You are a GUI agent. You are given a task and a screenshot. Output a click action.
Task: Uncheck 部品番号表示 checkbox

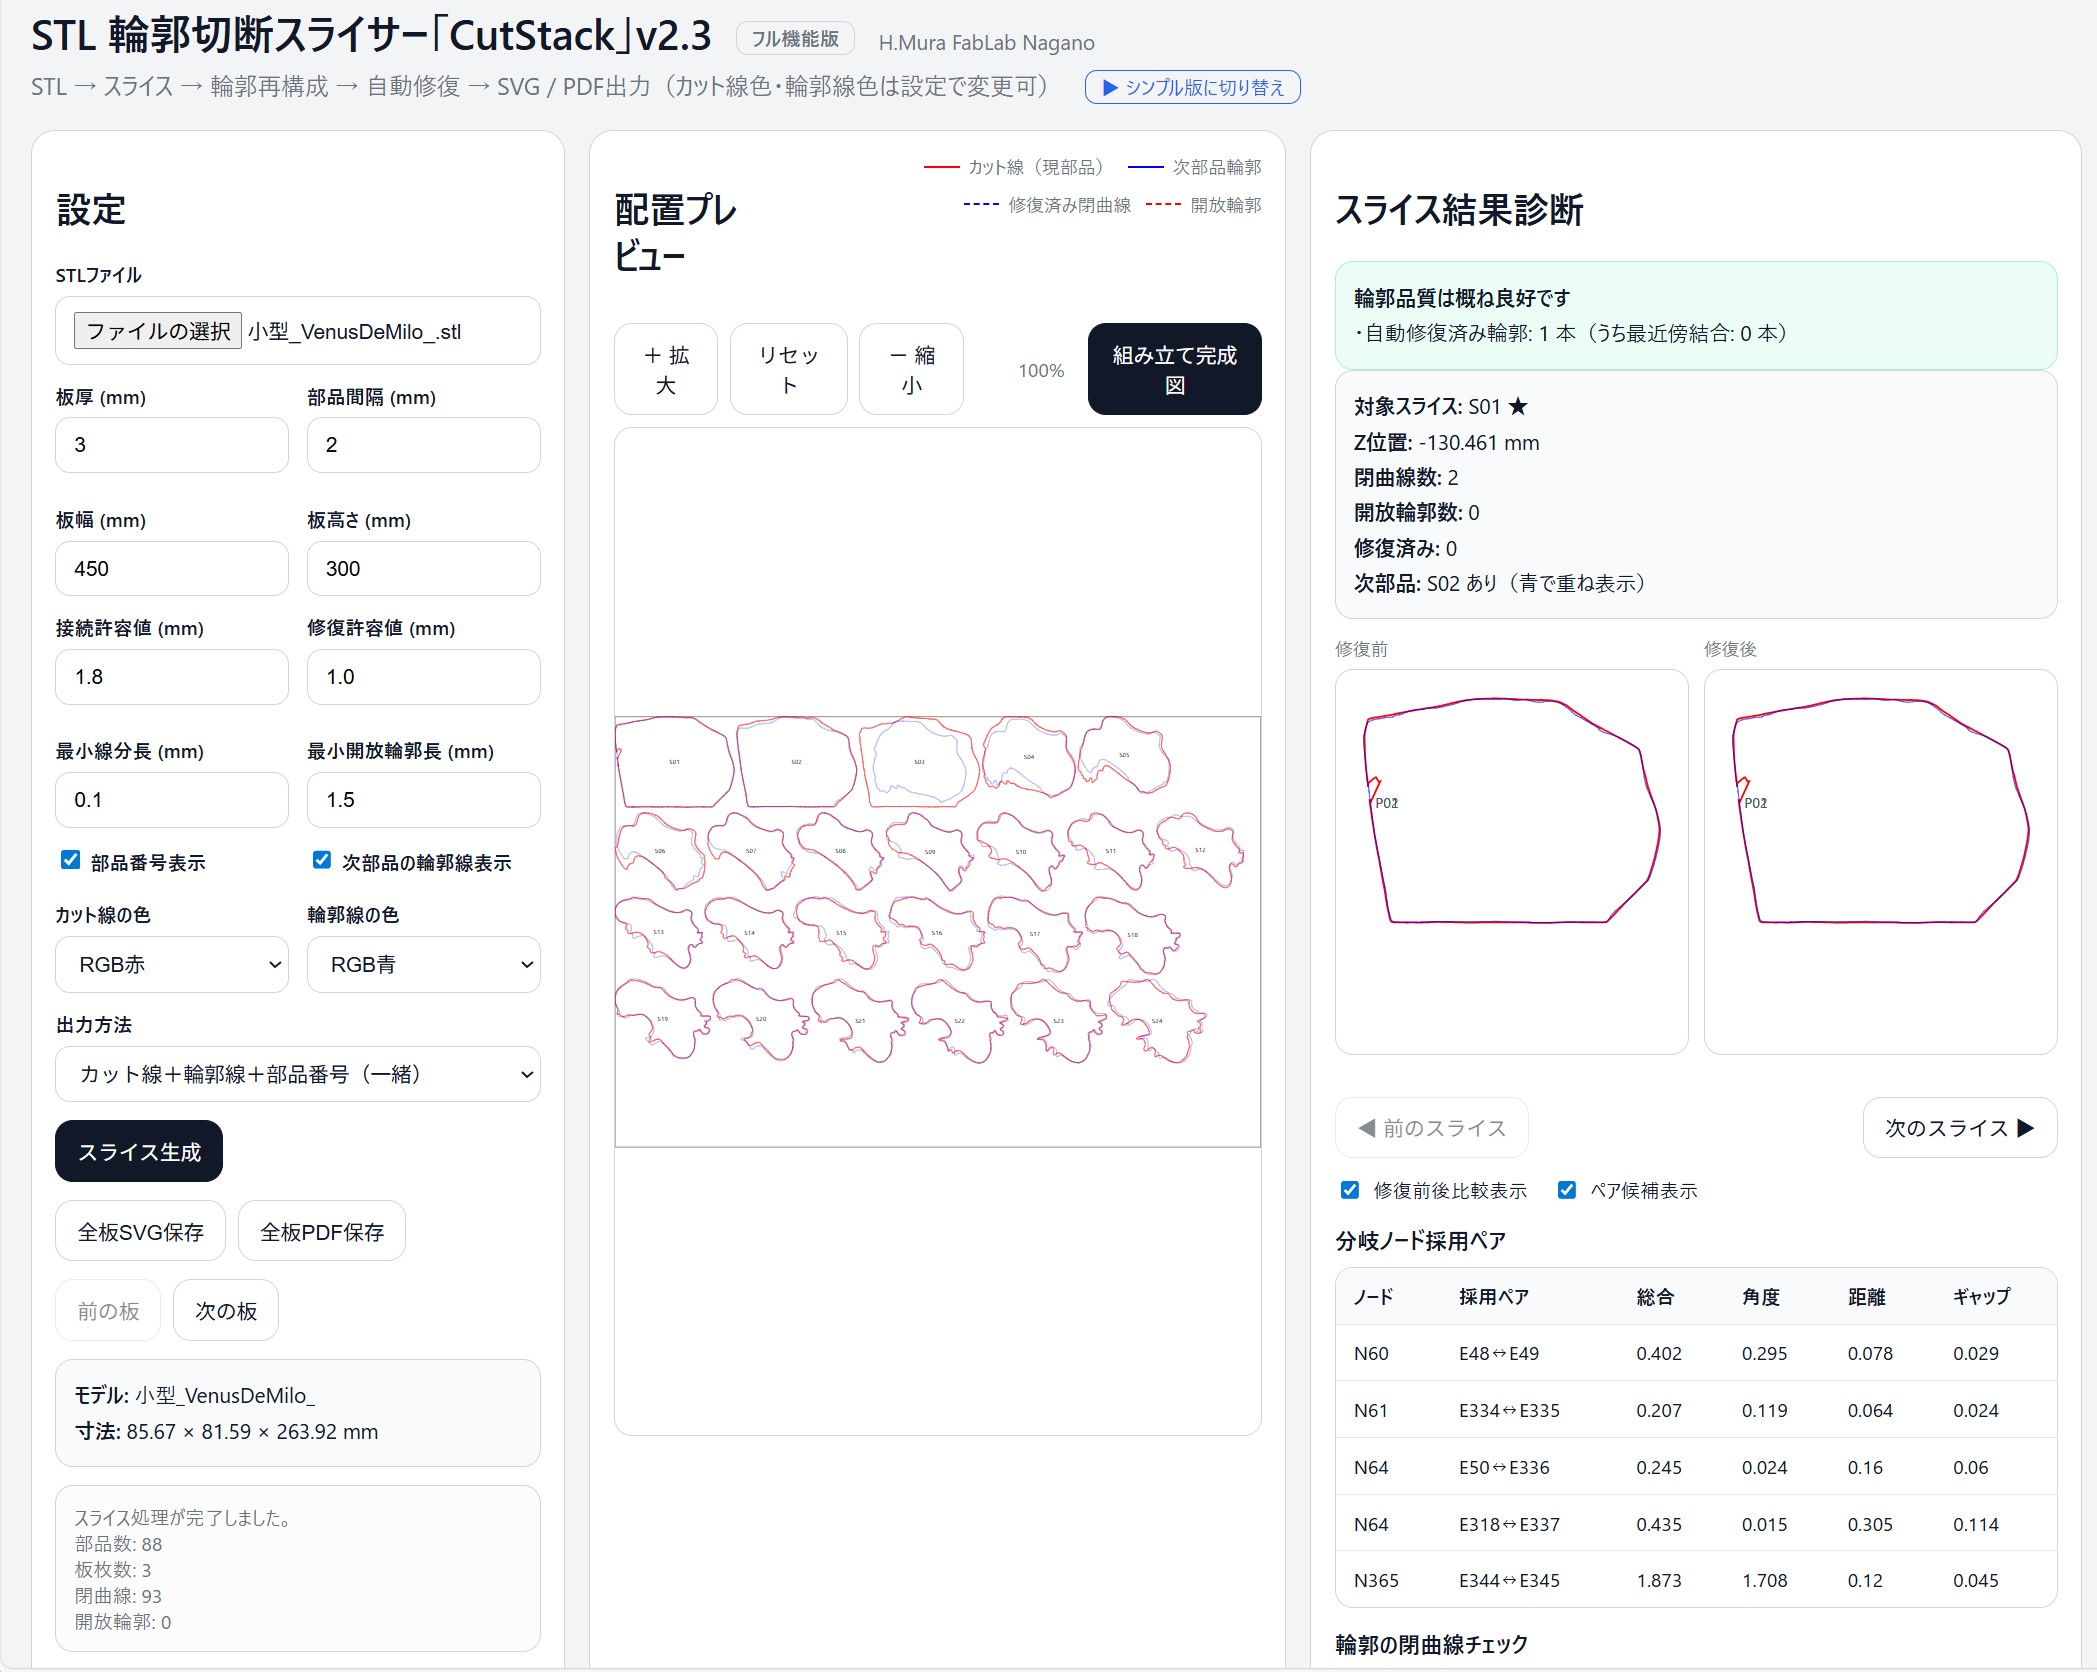[71, 860]
